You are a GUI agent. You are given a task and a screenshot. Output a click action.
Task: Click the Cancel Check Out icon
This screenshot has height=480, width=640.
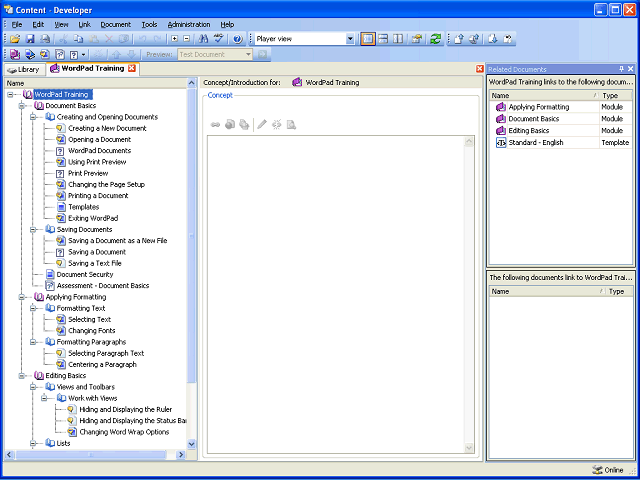click(508, 39)
